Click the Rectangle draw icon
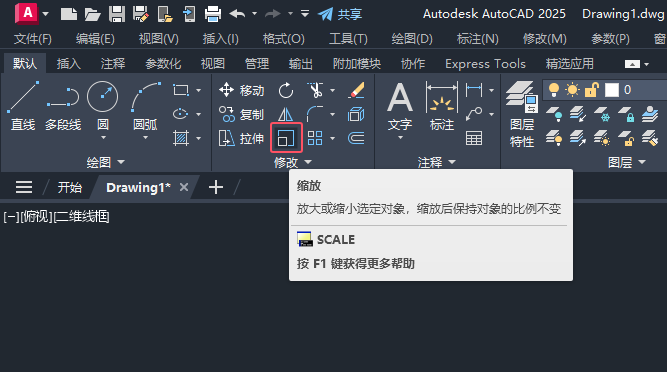The height and width of the screenshot is (372, 667). coord(181,90)
